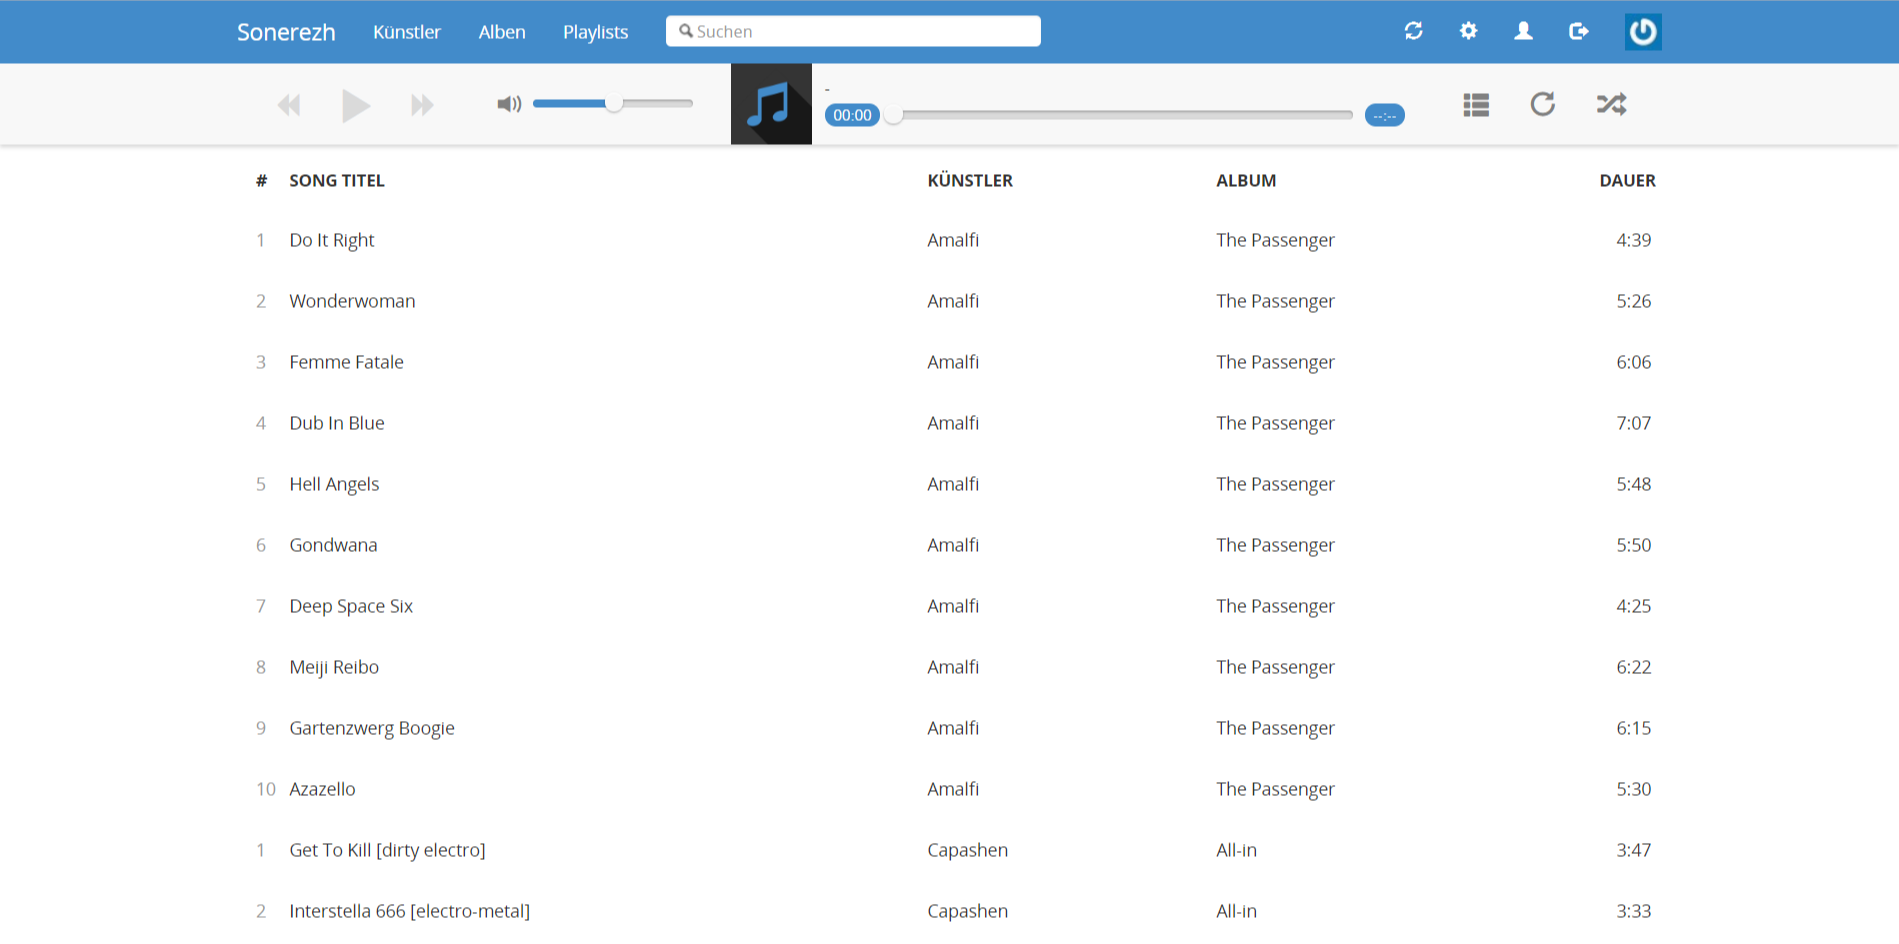Go to Sonerezh home link
The image size is (1899, 944).
tap(286, 32)
